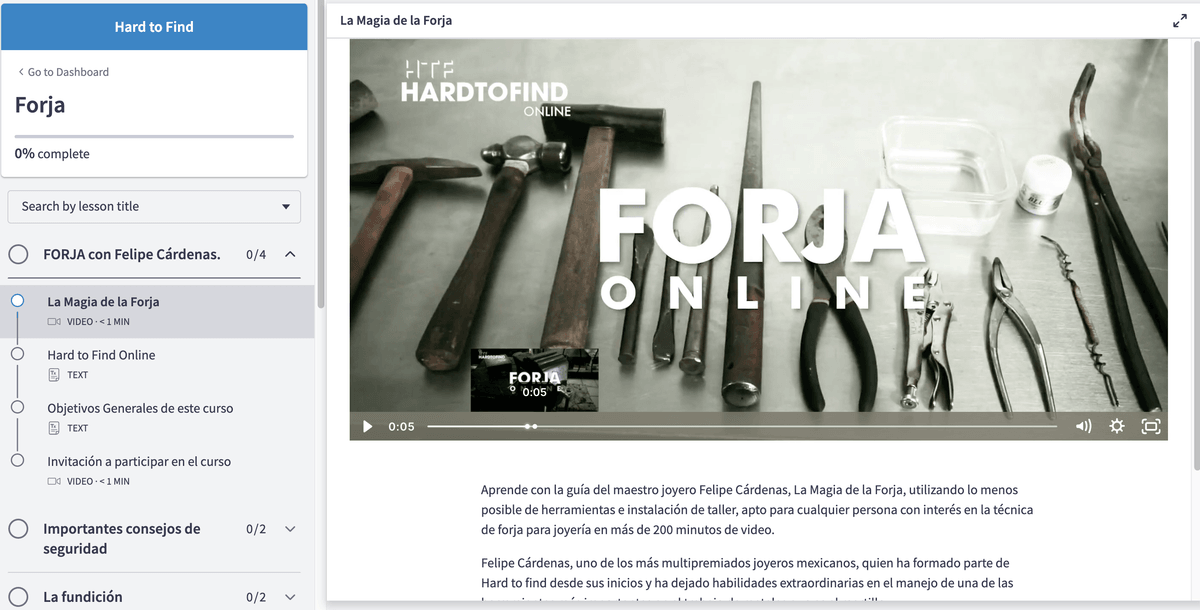1200x610 pixels.
Task: Click the Hard to Find header banner
Action: pyautogui.click(x=154, y=27)
